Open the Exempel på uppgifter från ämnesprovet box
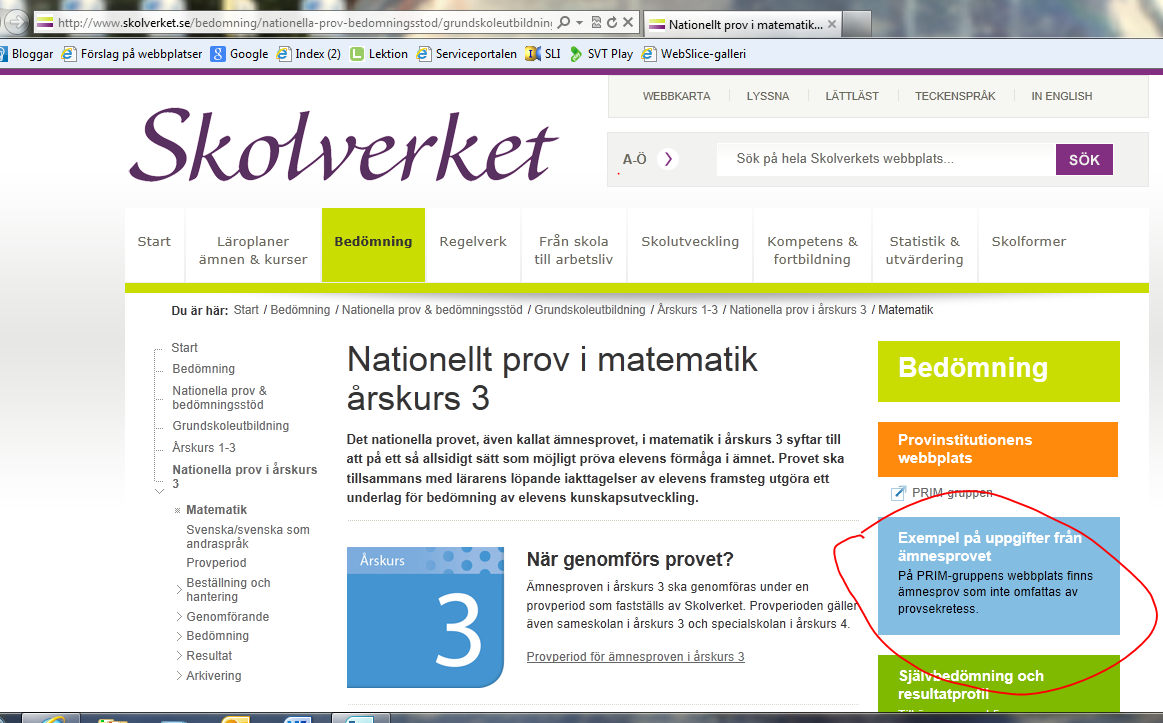The image size is (1163, 723). point(998,576)
